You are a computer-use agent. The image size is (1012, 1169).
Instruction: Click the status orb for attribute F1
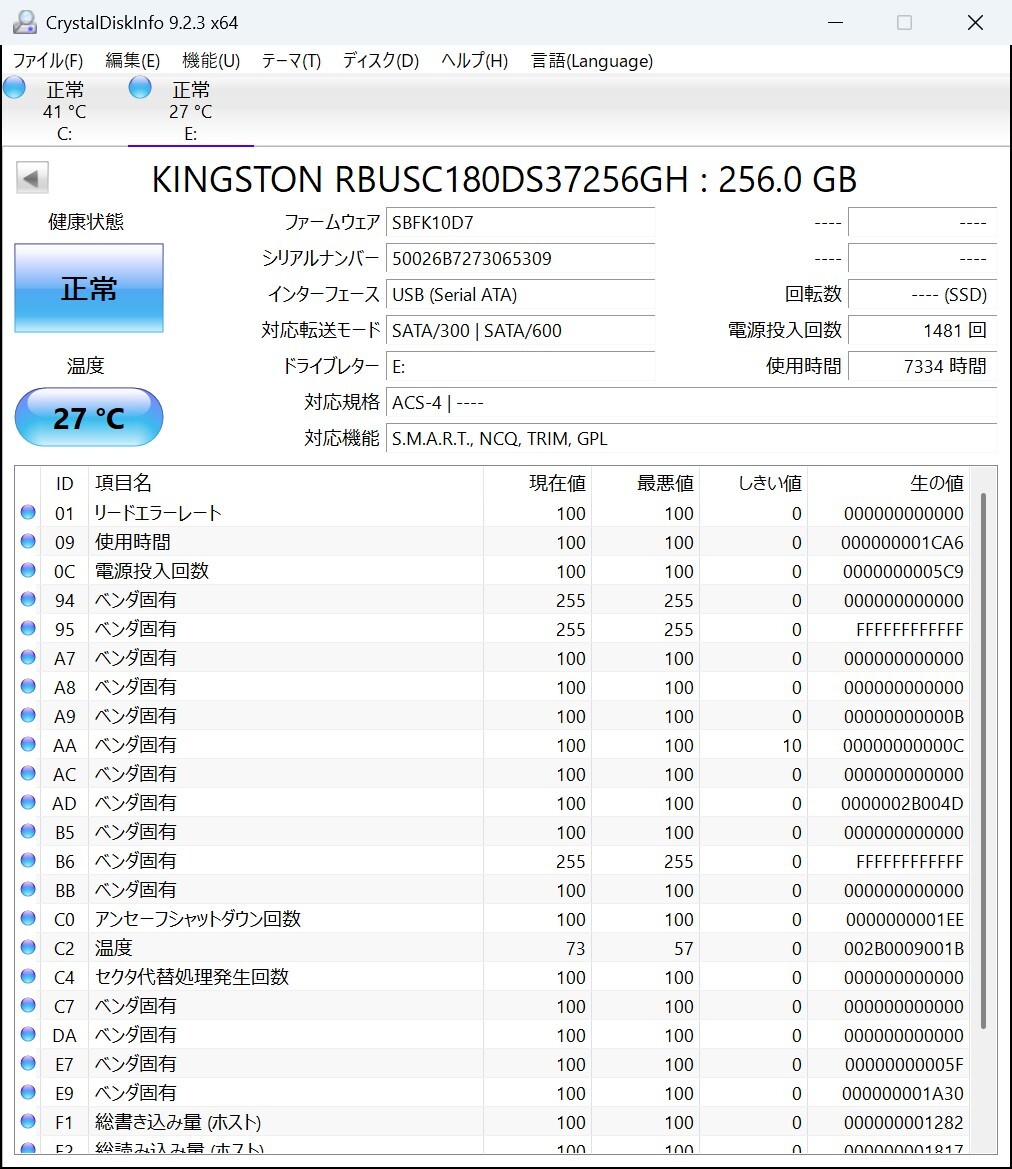click(28, 1121)
